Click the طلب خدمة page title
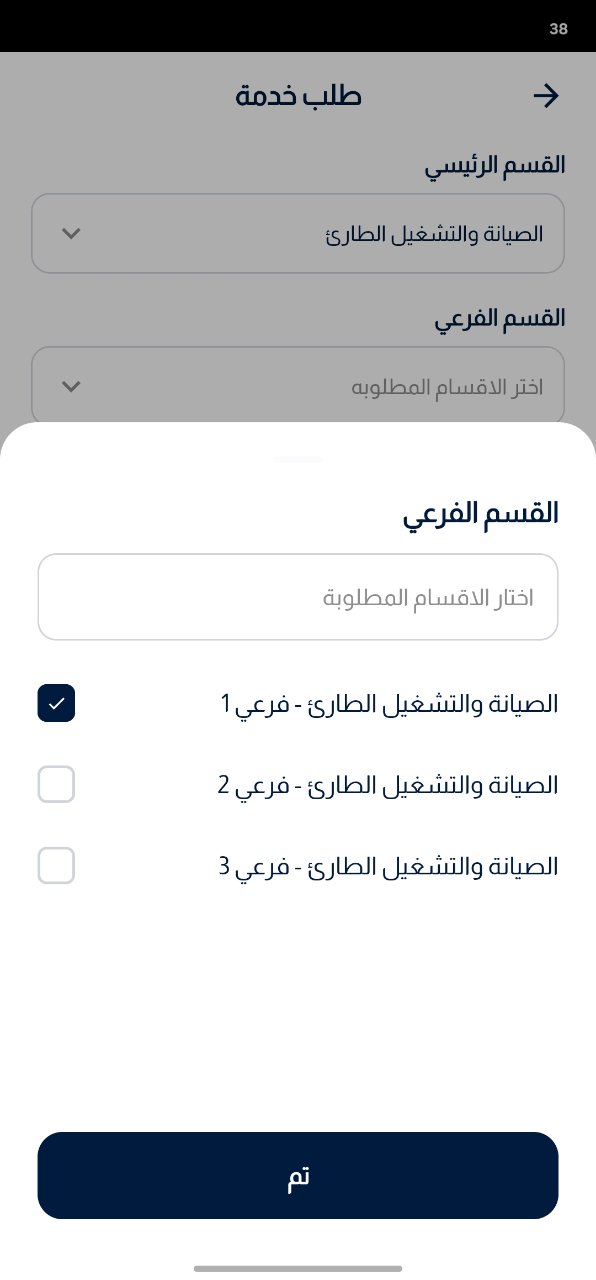Viewport: 596px width, 1280px height. [298, 96]
